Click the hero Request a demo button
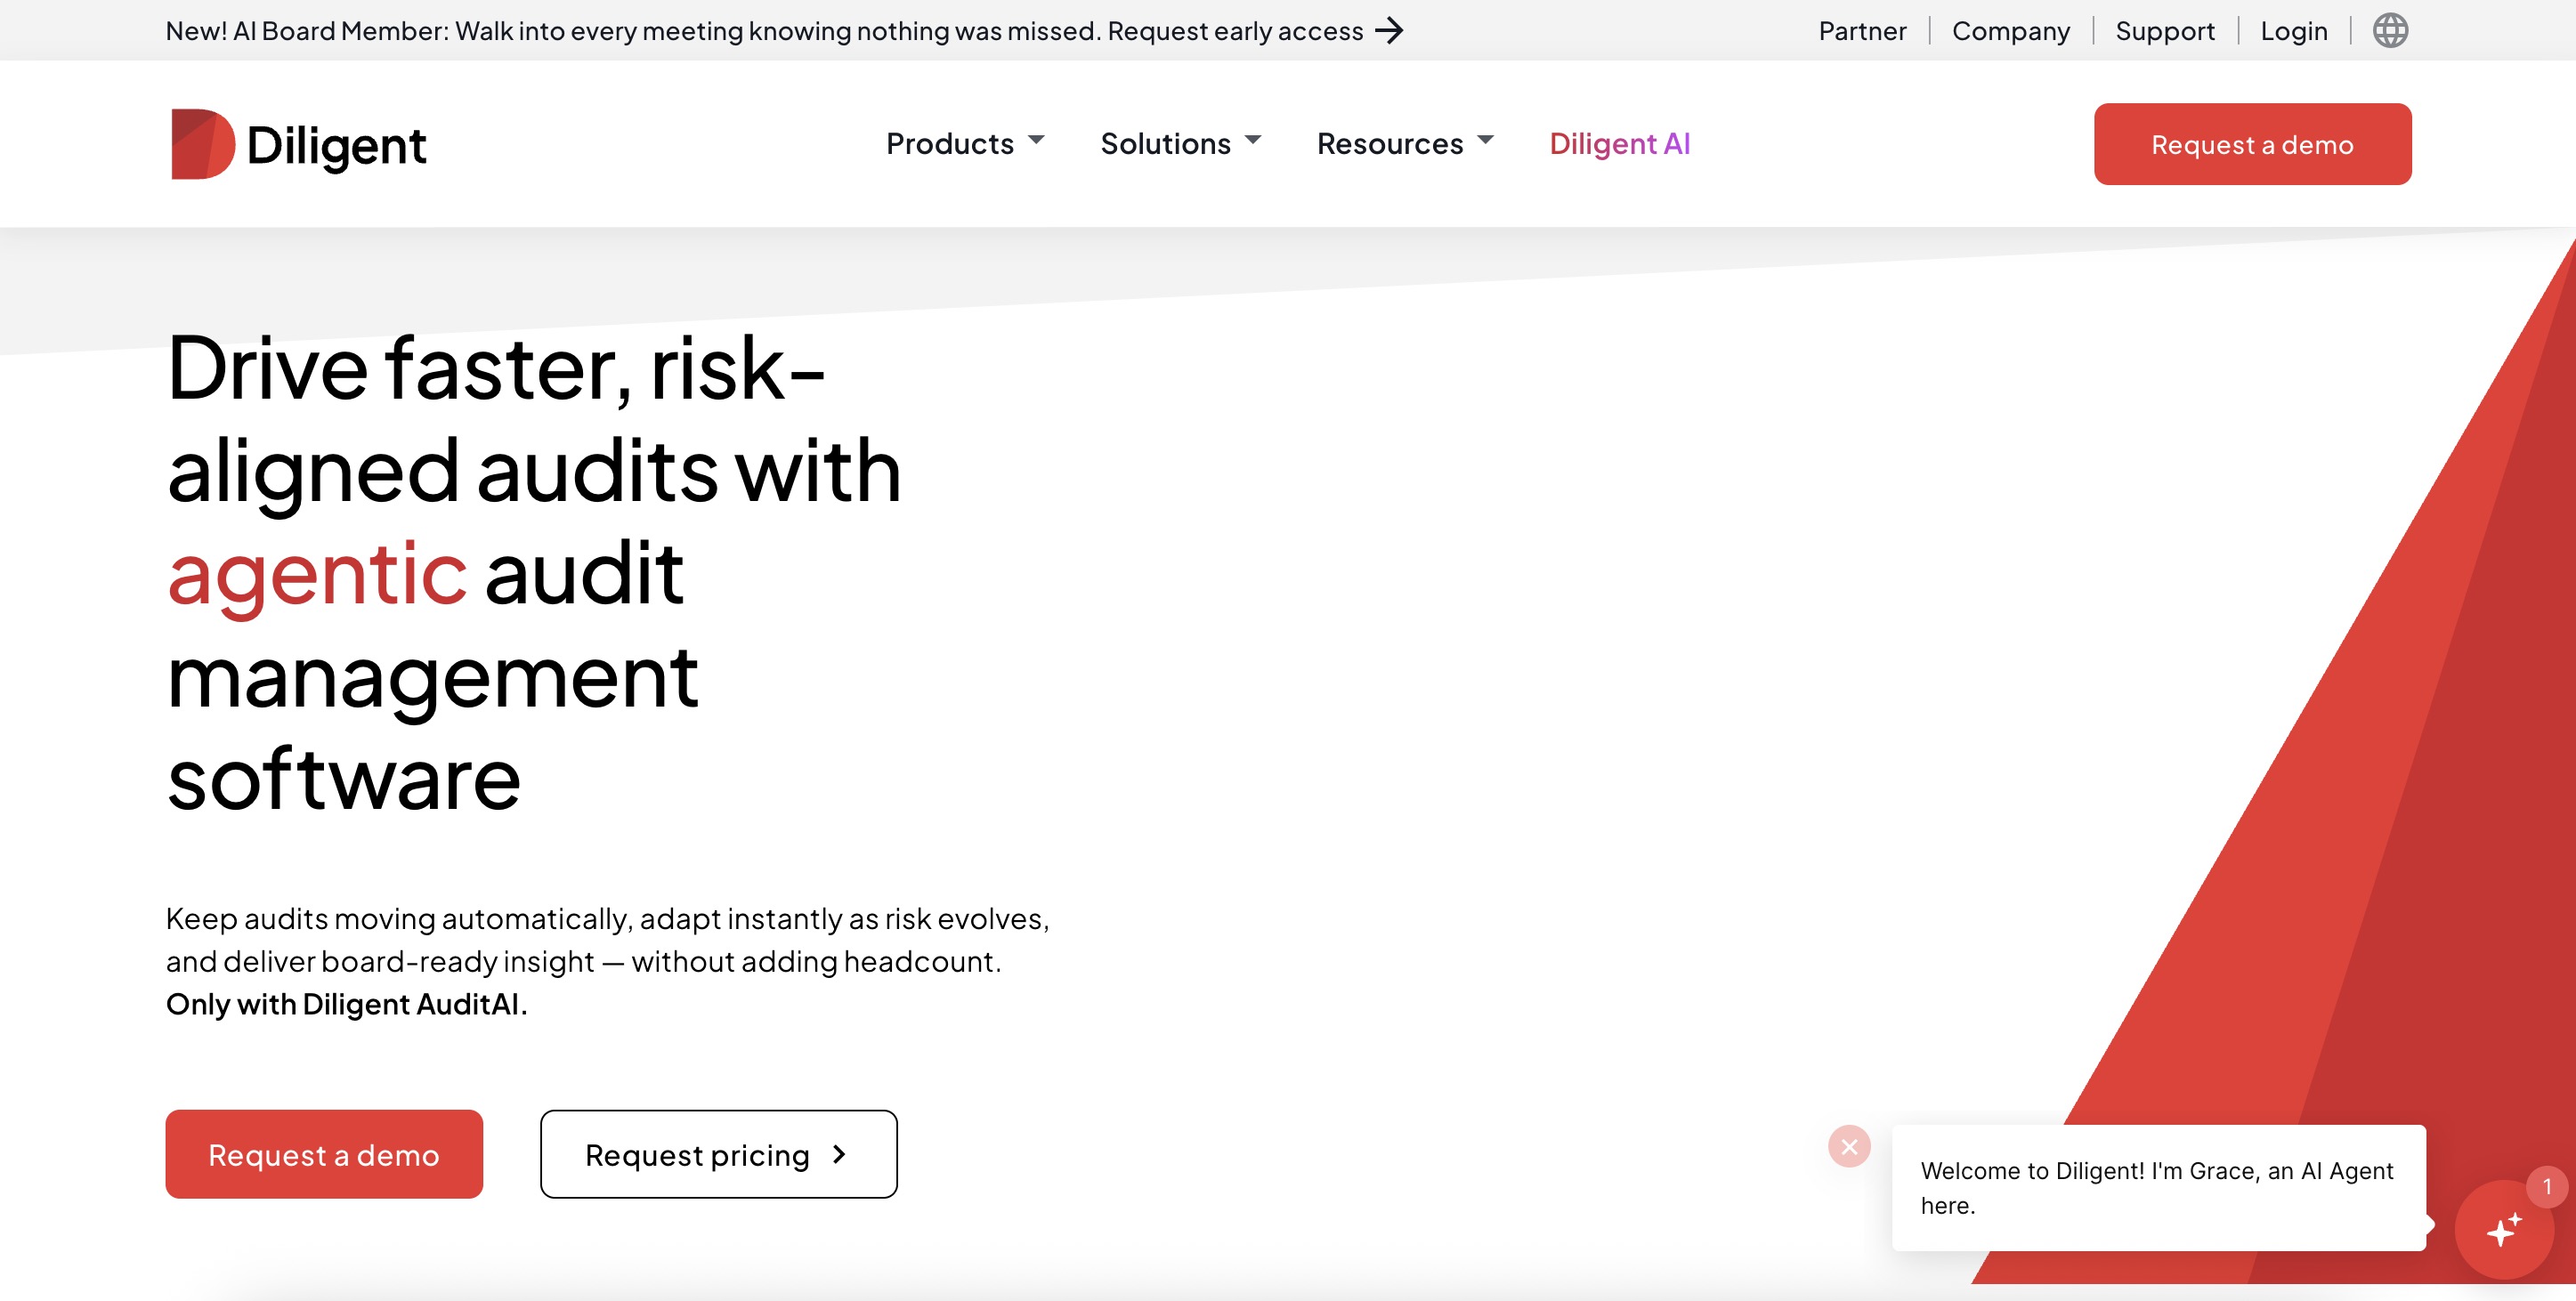2576x1301 pixels. (x=324, y=1154)
